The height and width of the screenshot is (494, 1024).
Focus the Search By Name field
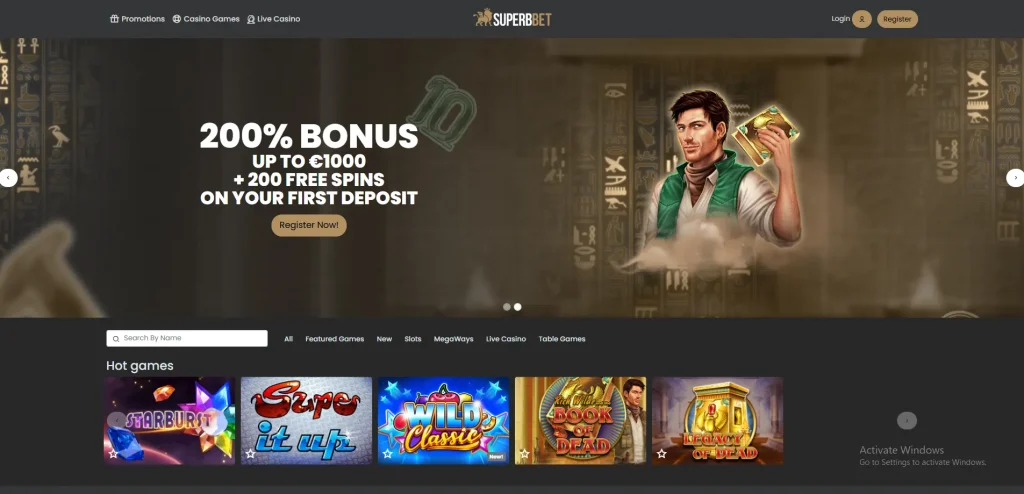coord(187,338)
